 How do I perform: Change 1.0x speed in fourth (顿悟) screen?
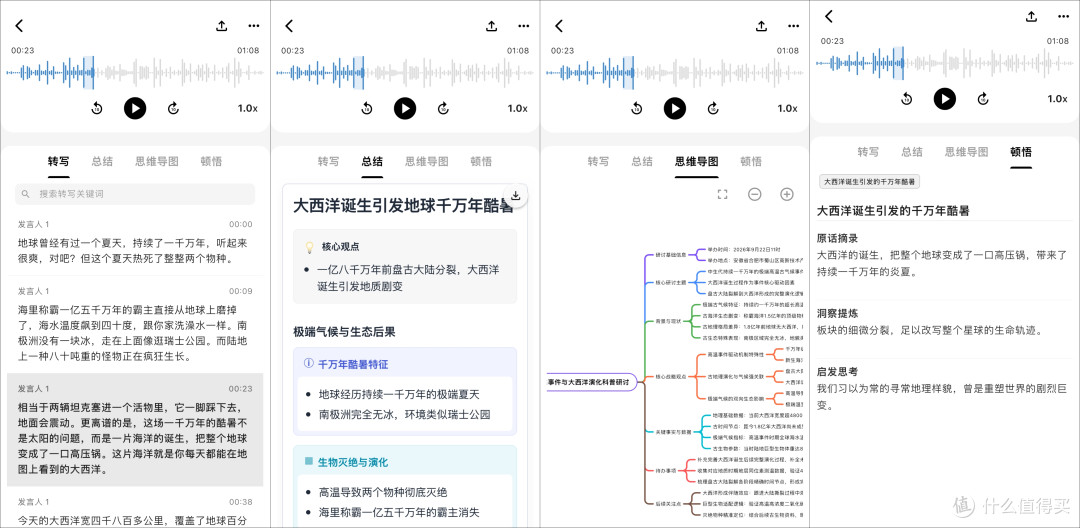point(1057,98)
